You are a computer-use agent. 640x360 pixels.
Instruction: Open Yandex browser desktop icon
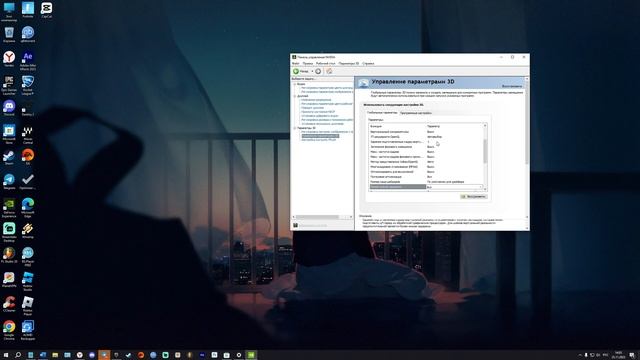(9, 59)
